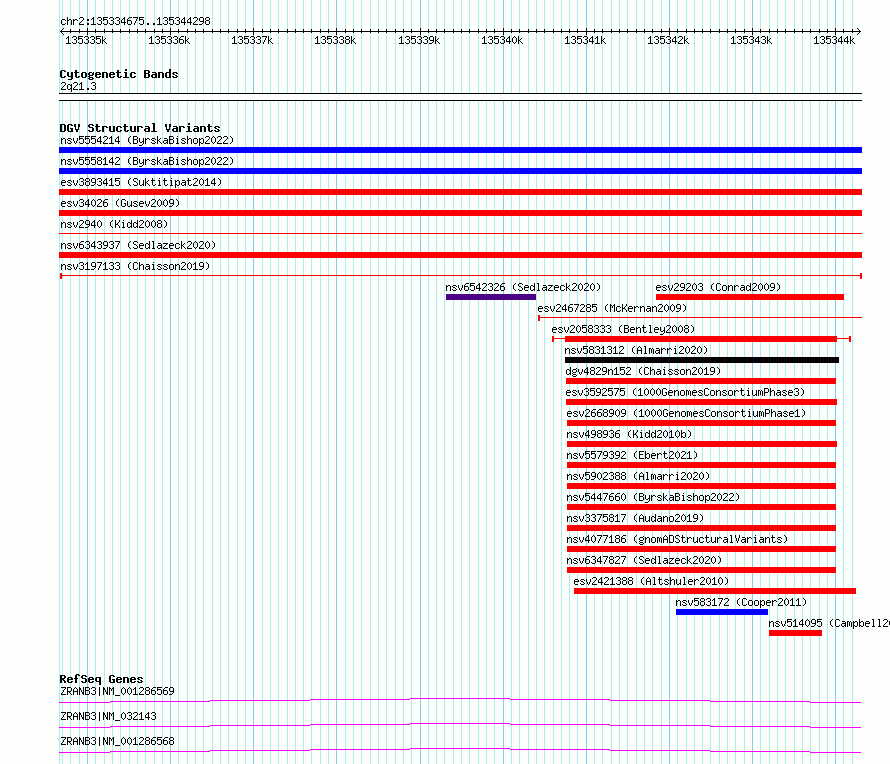Open esv2668909 (1000GenomesConsortiumPhase1) label
The image size is (890, 764).
click(686, 413)
